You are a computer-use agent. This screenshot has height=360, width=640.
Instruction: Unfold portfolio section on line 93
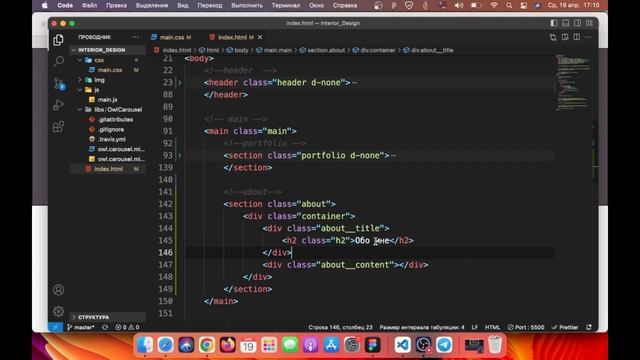180,156
